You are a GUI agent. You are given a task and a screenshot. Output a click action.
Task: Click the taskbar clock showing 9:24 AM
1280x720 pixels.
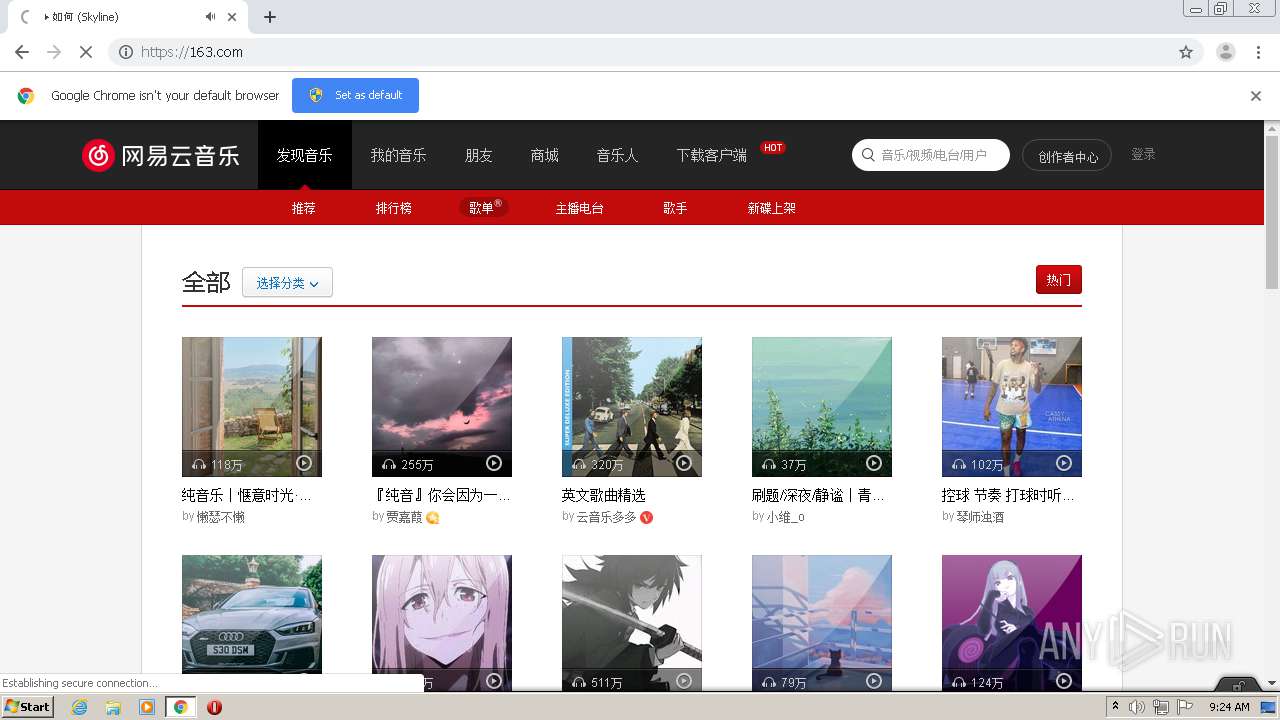tap(1229, 707)
